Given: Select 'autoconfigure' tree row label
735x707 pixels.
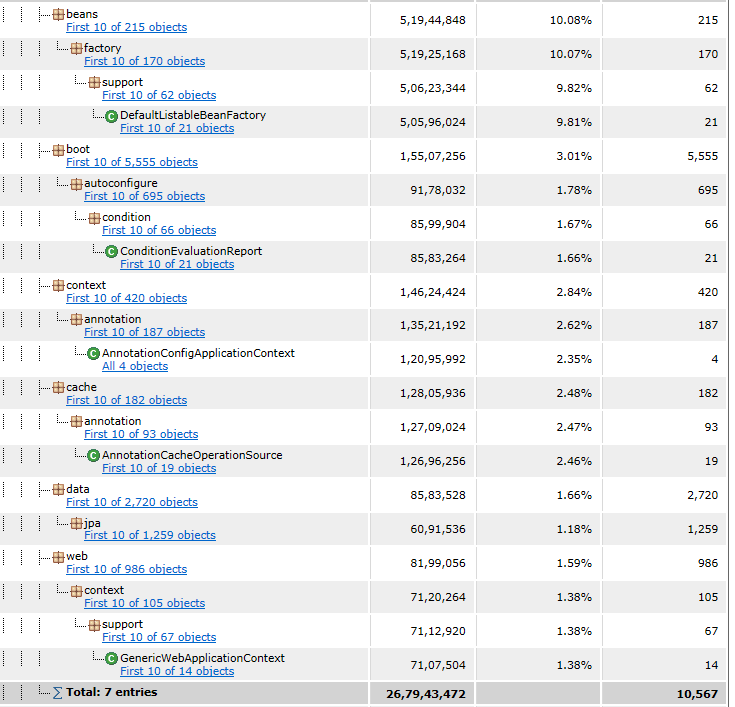Looking at the screenshot, I should 121,183.
